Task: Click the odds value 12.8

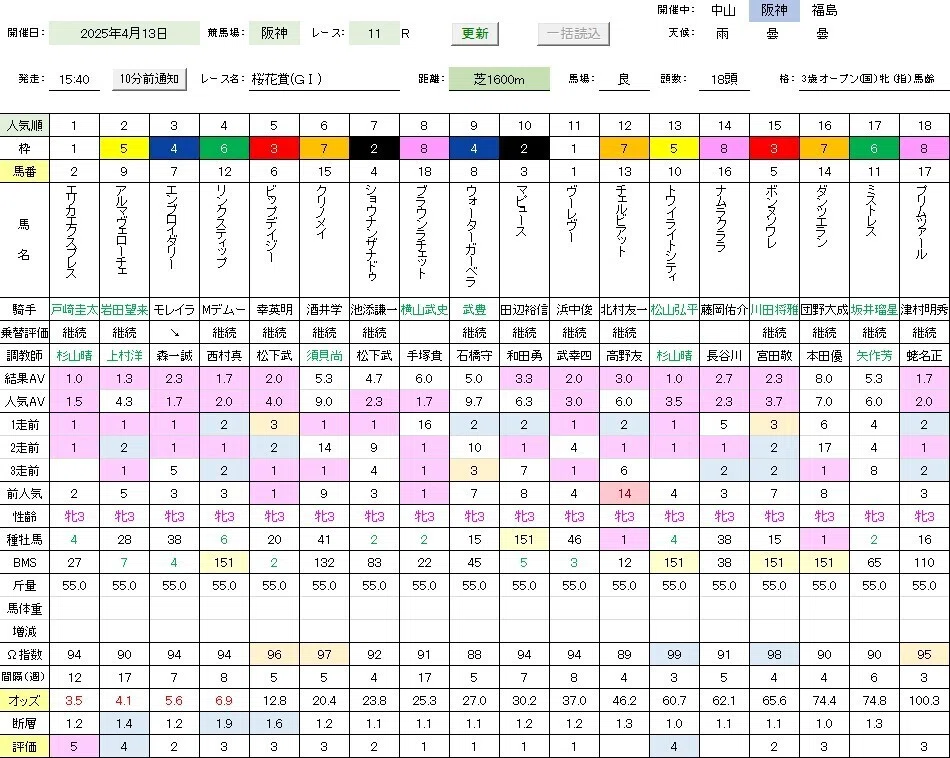Action: click(274, 700)
